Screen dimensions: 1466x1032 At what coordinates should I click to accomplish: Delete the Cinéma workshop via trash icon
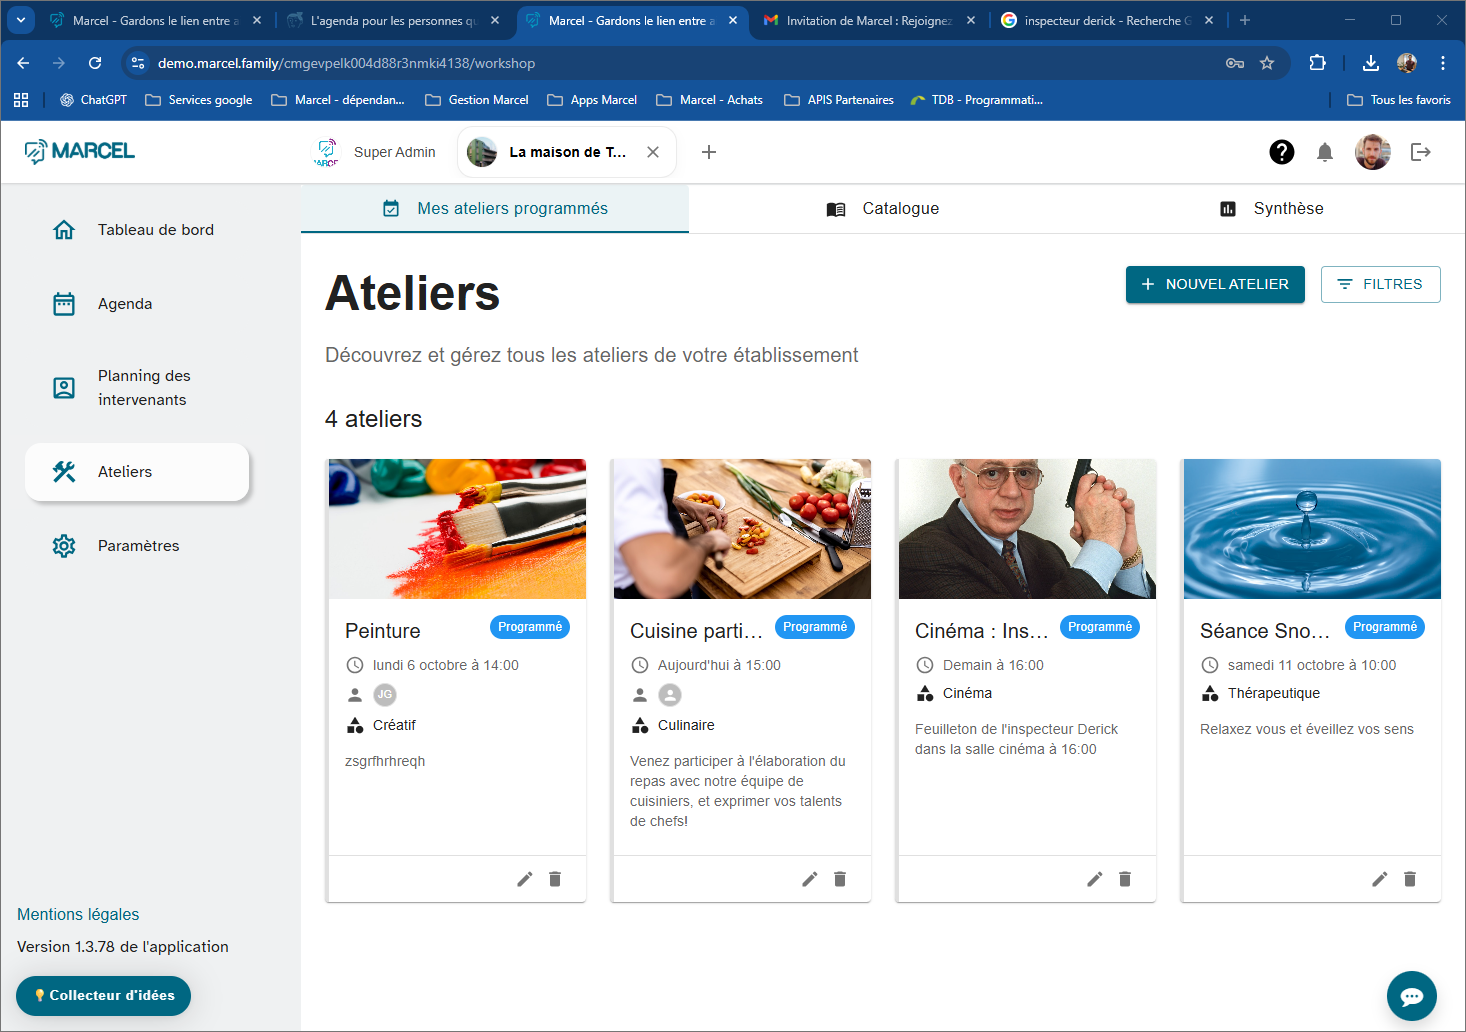pyautogui.click(x=1125, y=879)
